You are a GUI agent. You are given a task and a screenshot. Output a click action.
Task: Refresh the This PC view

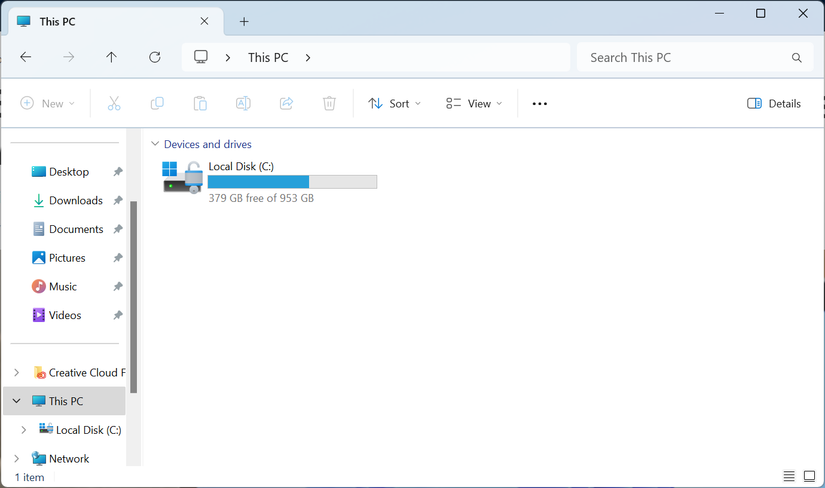155,57
